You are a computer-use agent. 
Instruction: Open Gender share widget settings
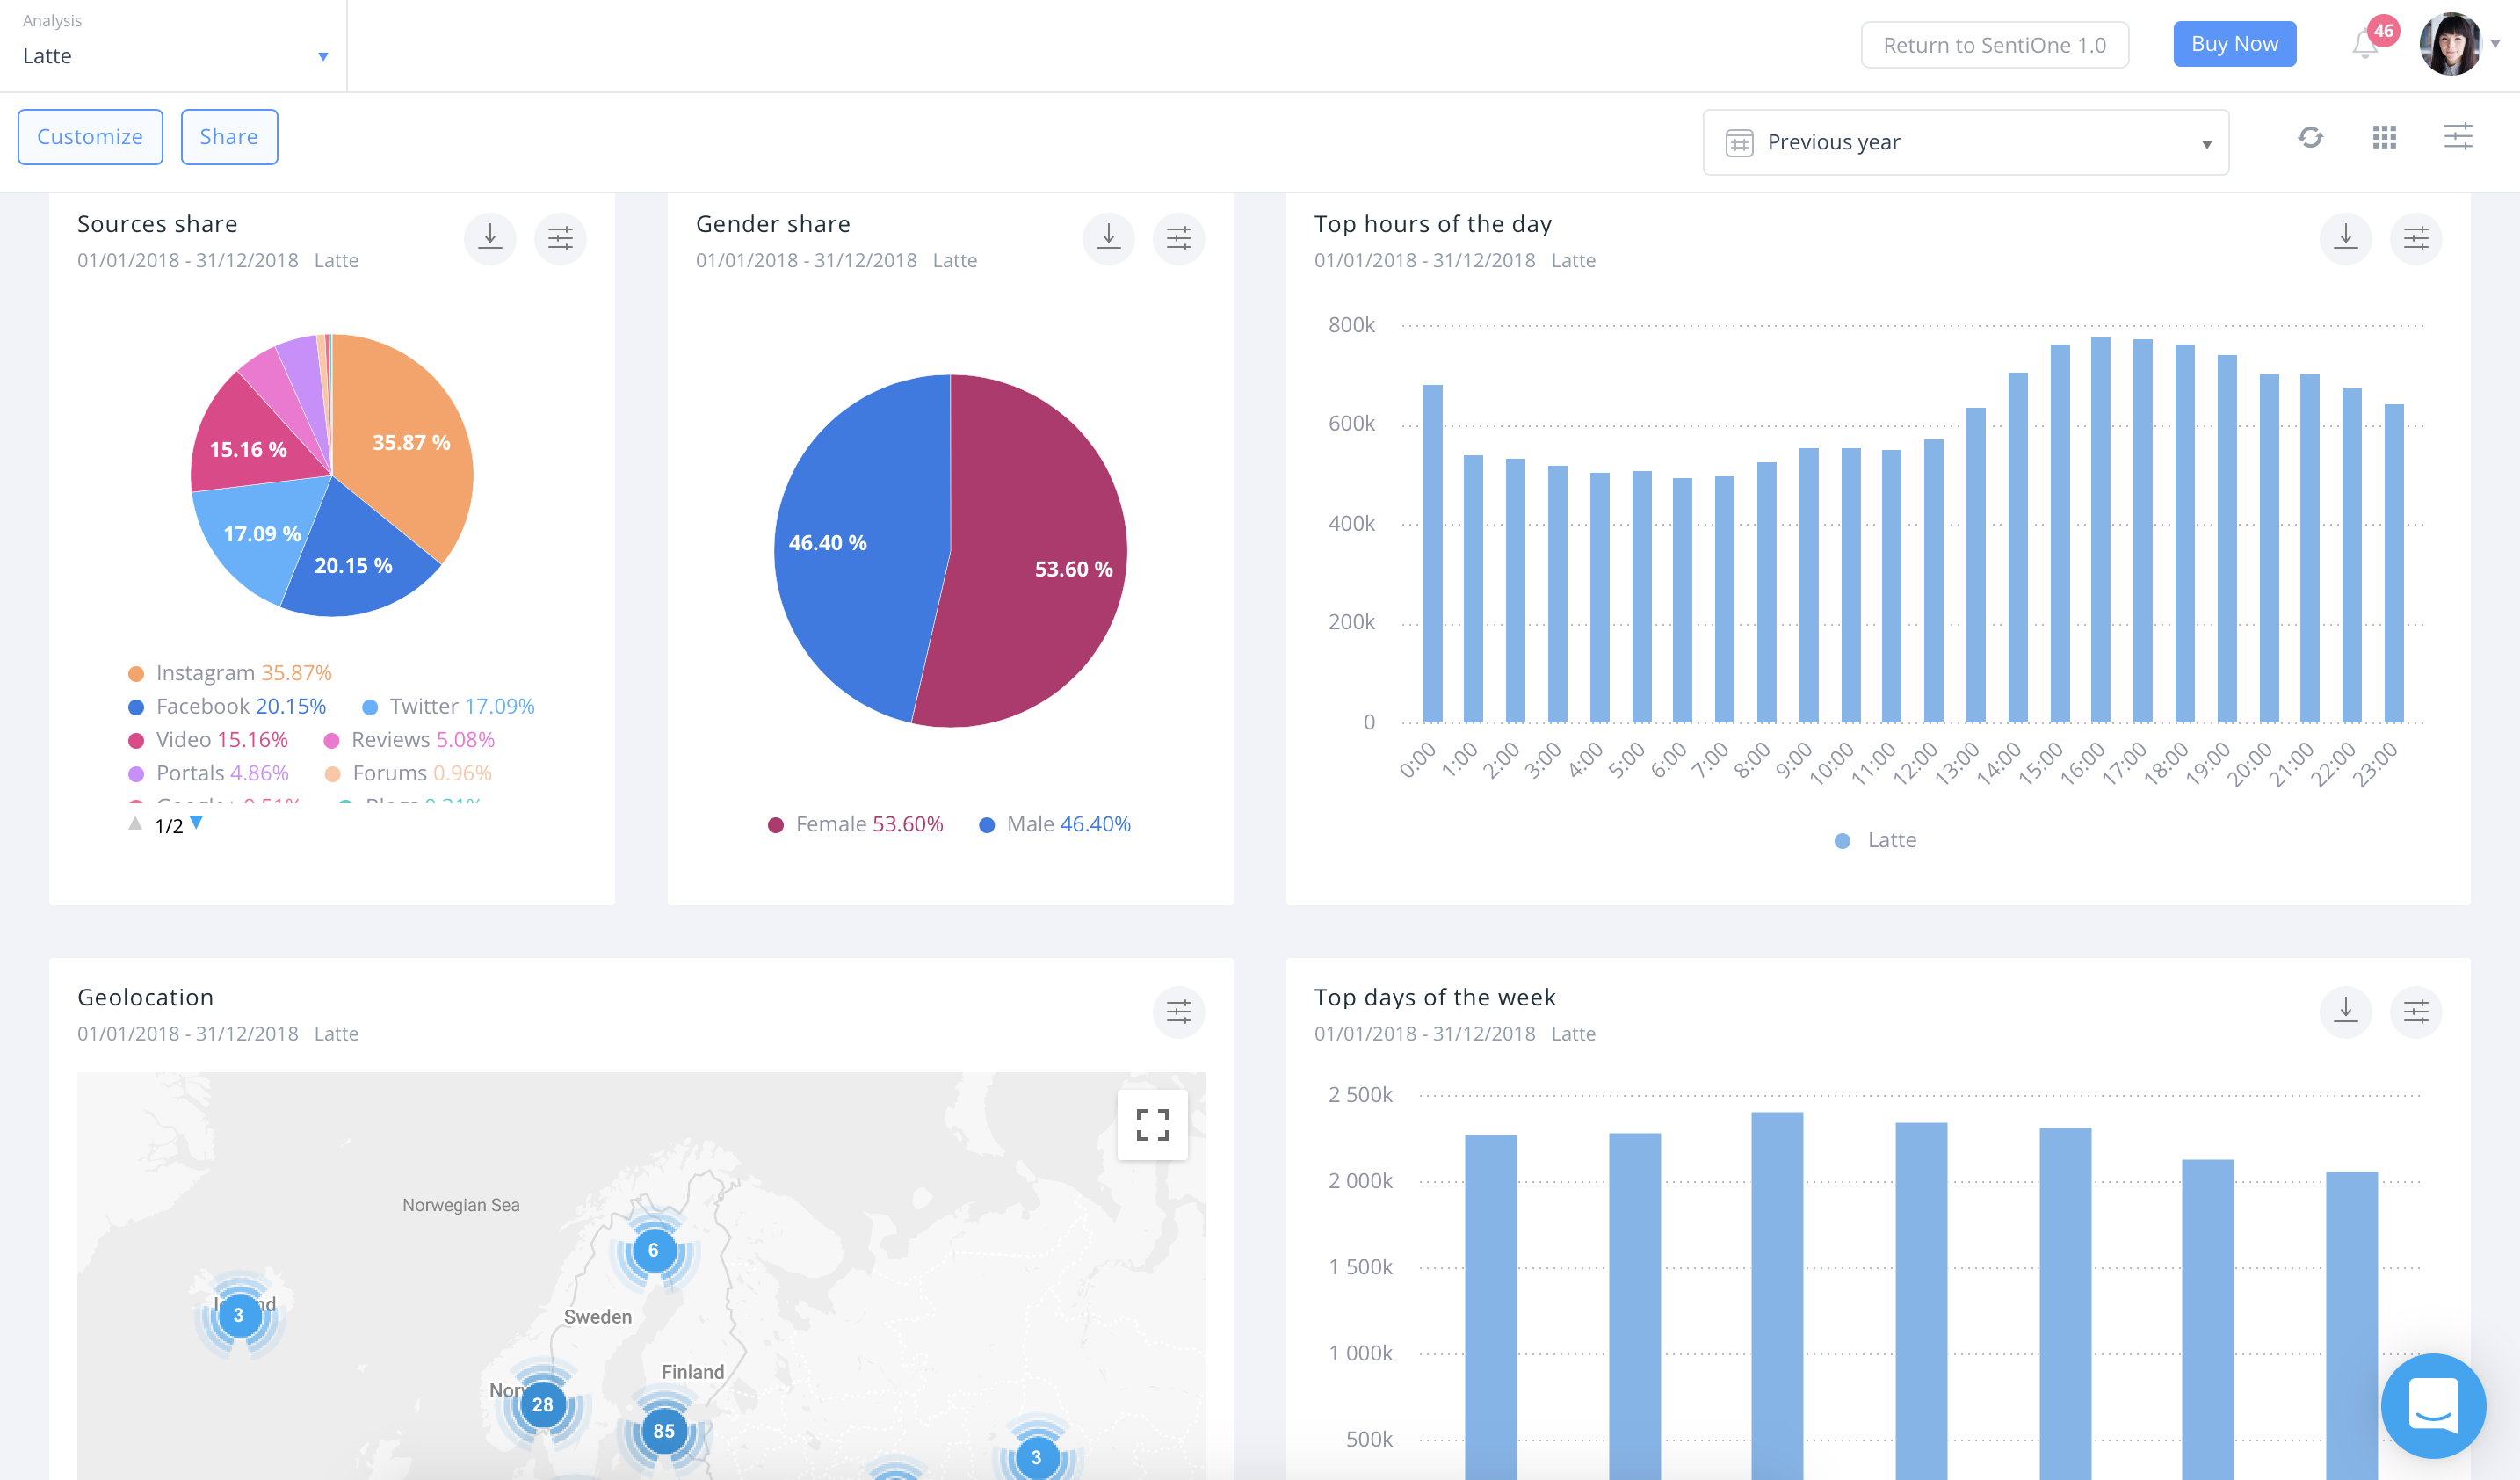[1180, 238]
